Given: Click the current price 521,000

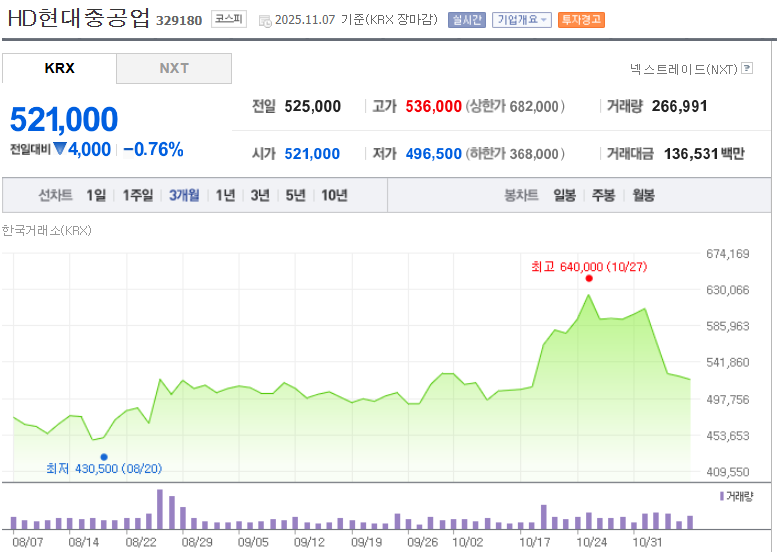Looking at the screenshot, I should (64, 119).
